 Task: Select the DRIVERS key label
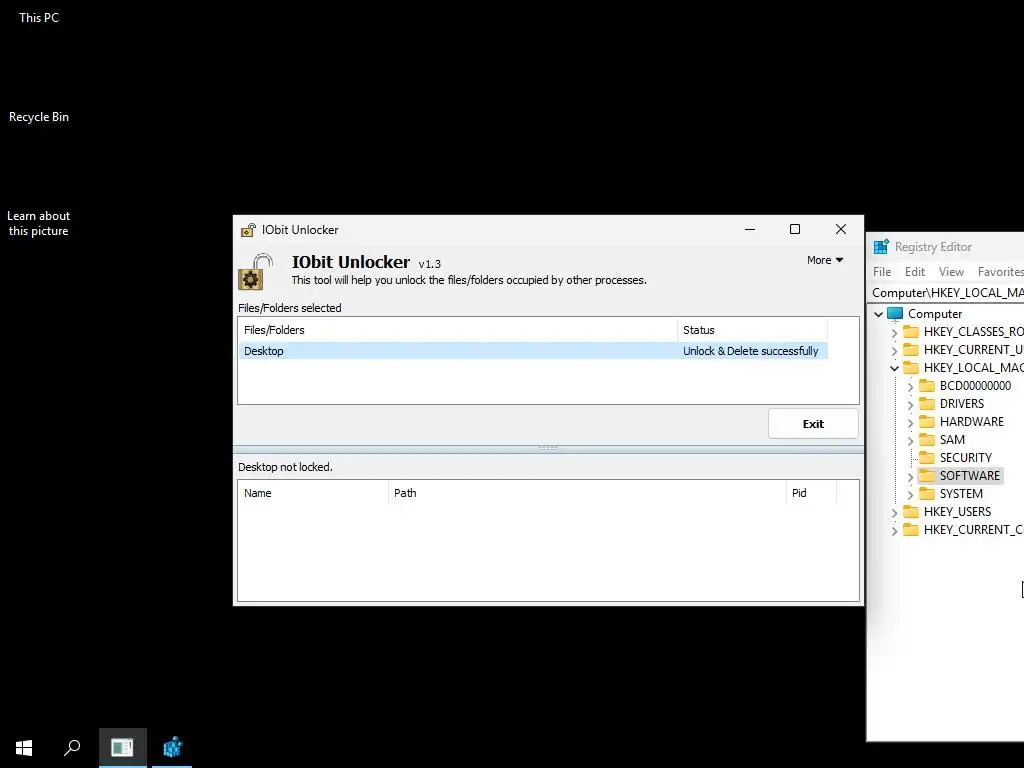pyautogui.click(x=961, y=404)
